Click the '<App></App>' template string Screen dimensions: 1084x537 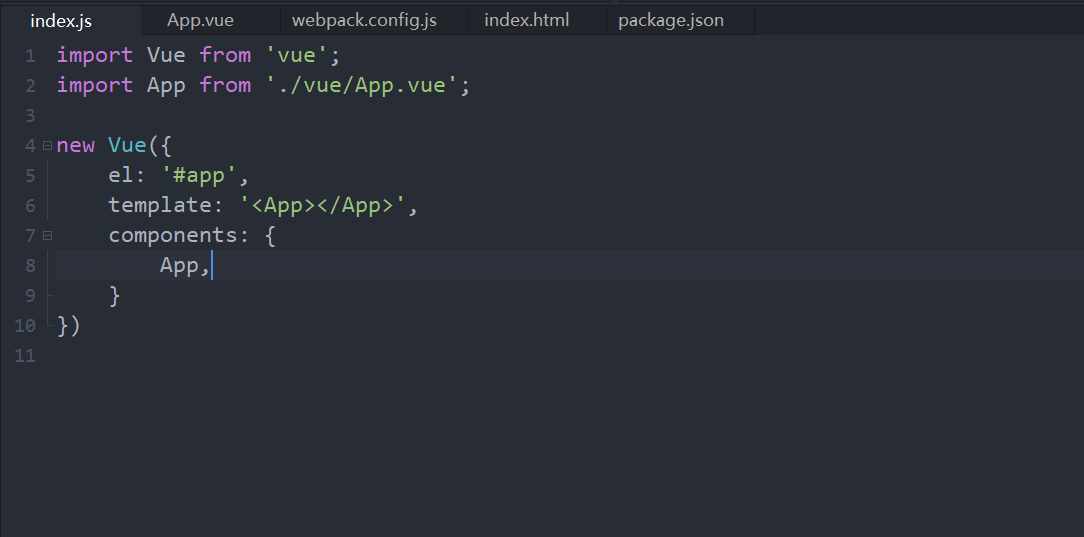322,205
